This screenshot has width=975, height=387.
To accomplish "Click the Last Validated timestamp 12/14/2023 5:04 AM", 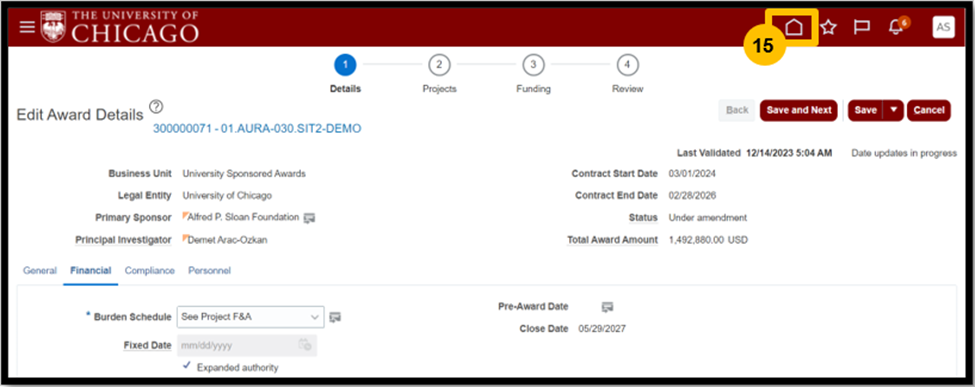I will click(788, 153).
